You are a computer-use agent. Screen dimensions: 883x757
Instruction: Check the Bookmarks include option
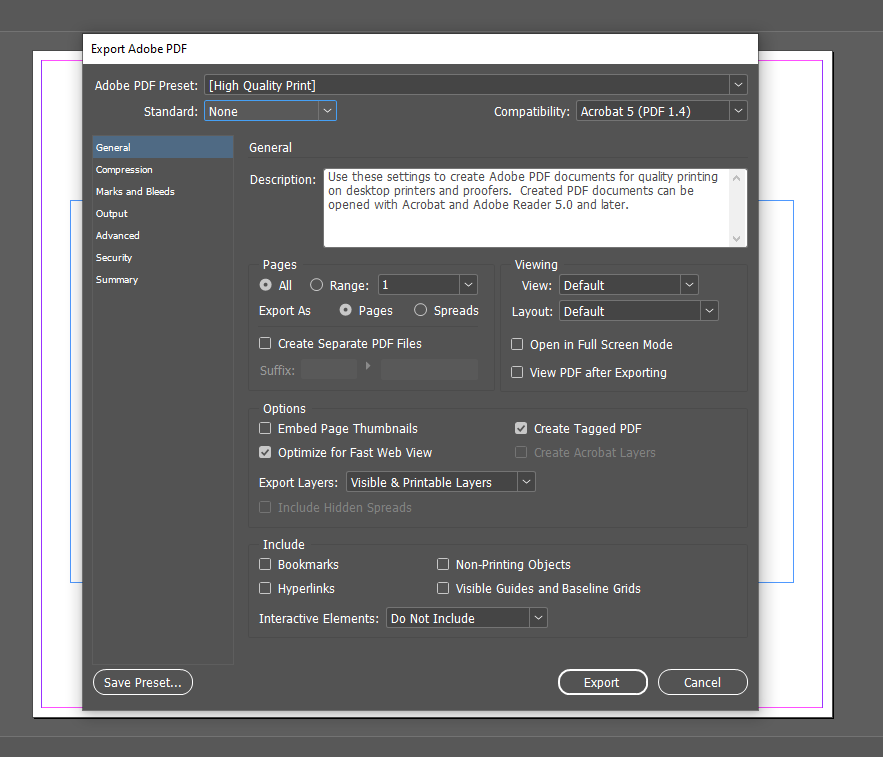click(265, 564)
